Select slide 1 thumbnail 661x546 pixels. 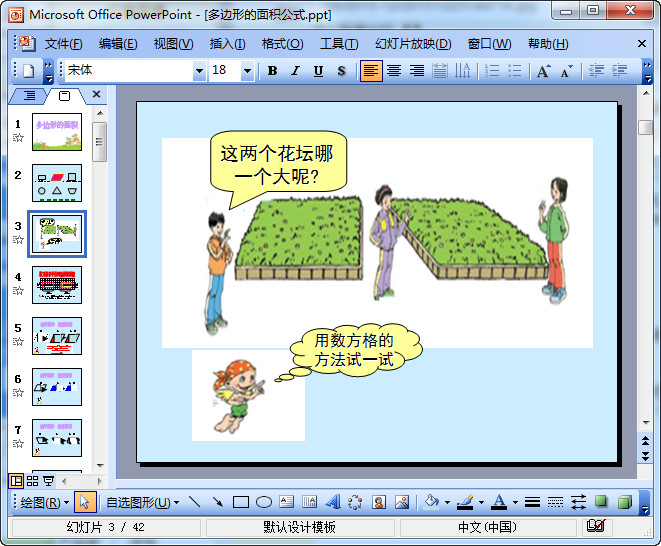click(x=57, y=132)
